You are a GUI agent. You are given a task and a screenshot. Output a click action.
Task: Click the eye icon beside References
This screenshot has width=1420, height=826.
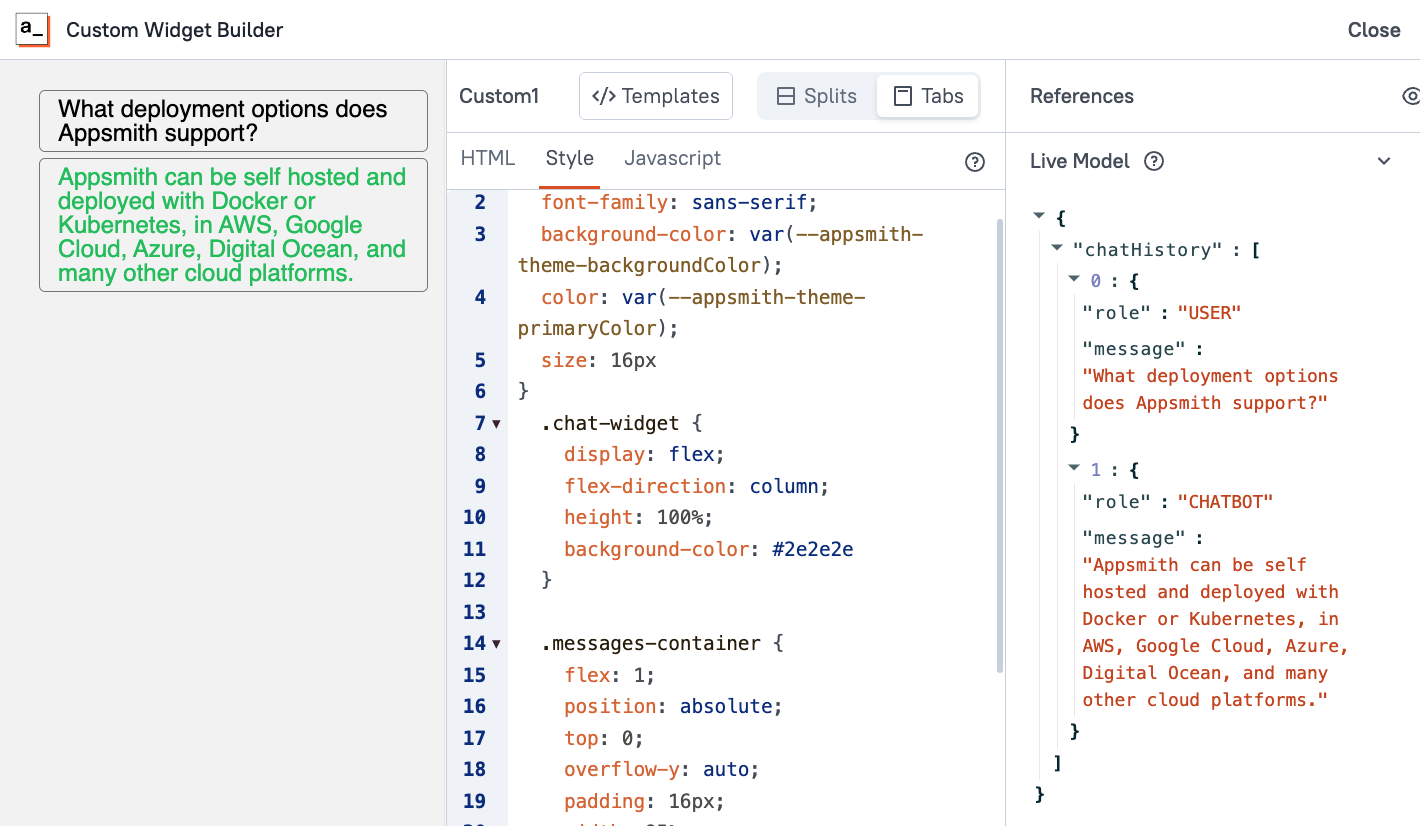pyautogui.click(x=1410, y=96)
